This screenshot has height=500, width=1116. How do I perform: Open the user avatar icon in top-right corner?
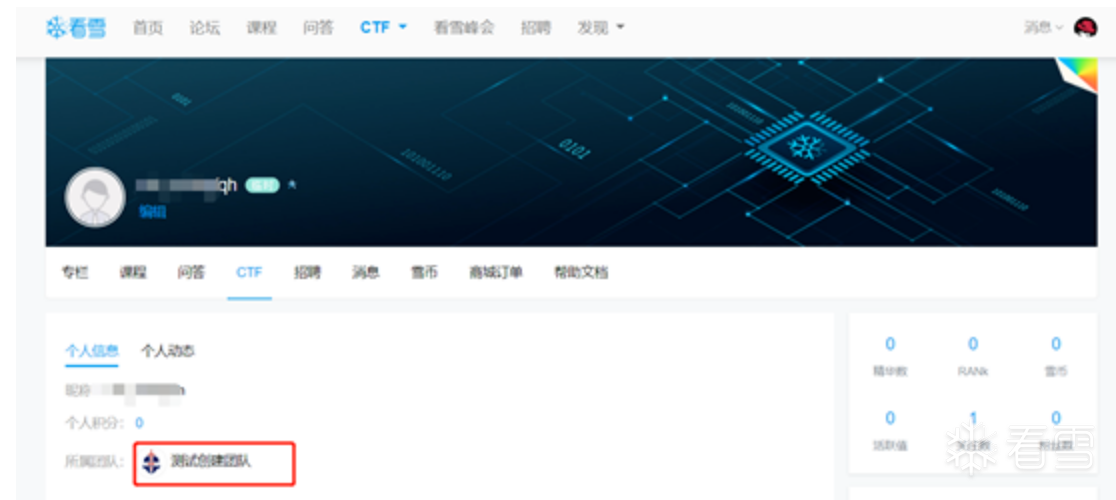[x=1085, y=27]
